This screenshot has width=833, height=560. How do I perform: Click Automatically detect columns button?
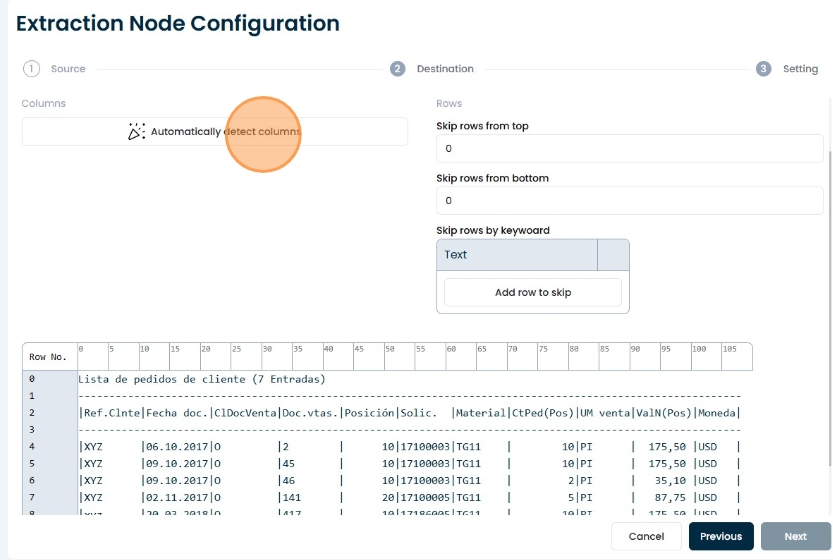coord(215,131)
